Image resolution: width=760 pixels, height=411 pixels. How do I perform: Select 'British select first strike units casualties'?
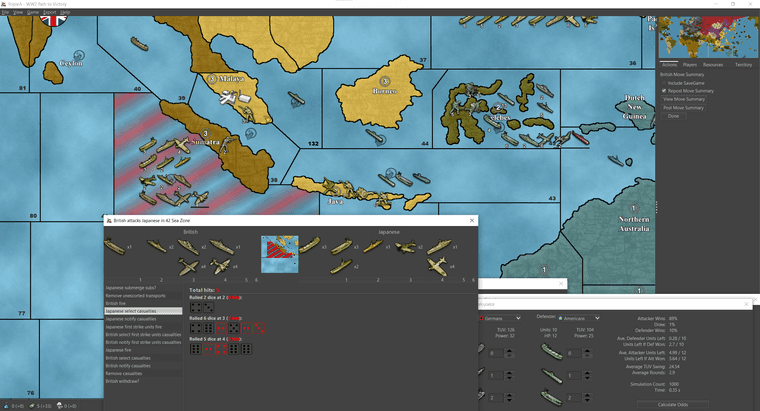click(x=143, y=334)
